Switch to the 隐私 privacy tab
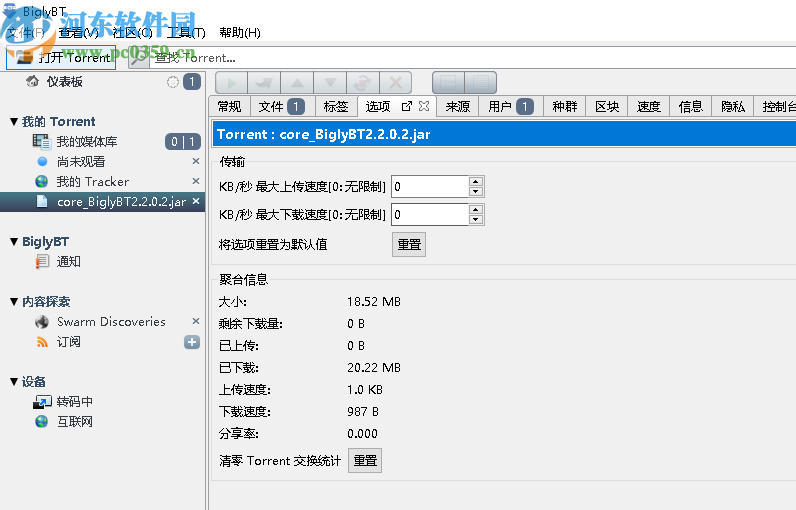Image resolution: width=796 pixels, height=510 pixels. 733,107
